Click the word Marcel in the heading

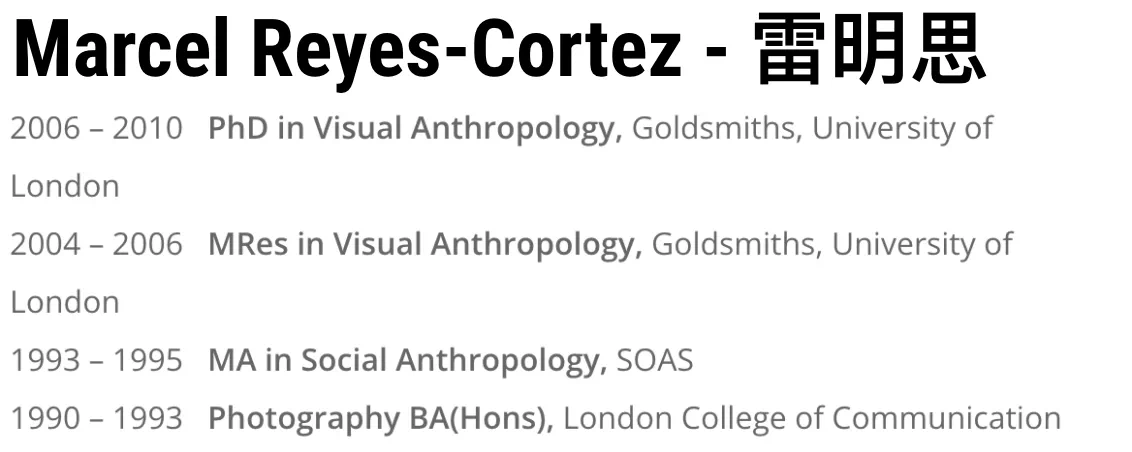(121, 51)
